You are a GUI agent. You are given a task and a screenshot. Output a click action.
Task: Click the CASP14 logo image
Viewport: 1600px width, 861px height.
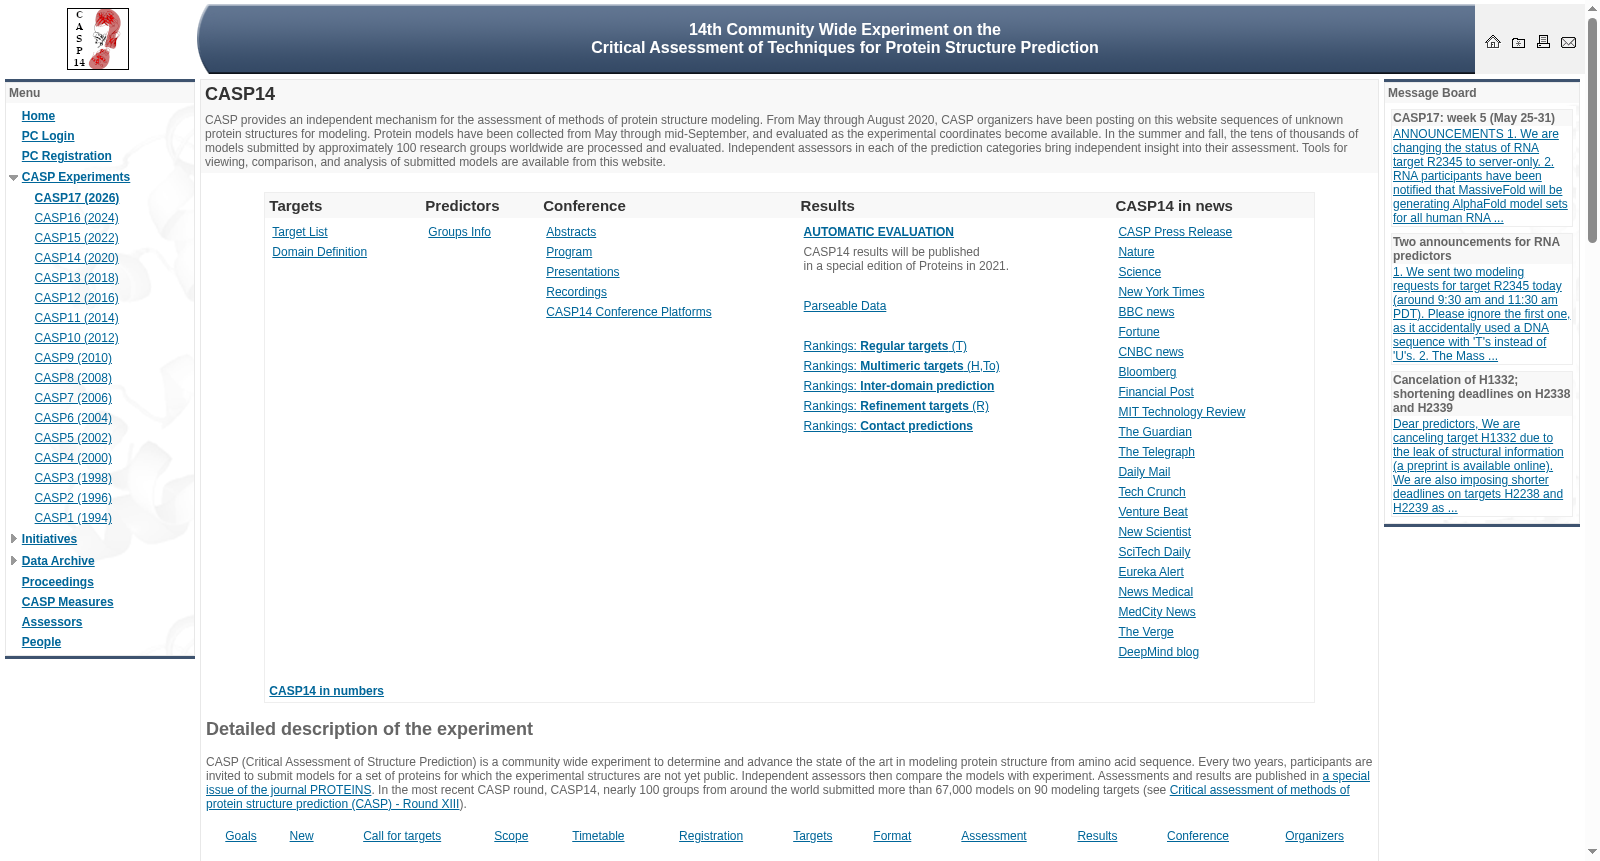[98, 39]
